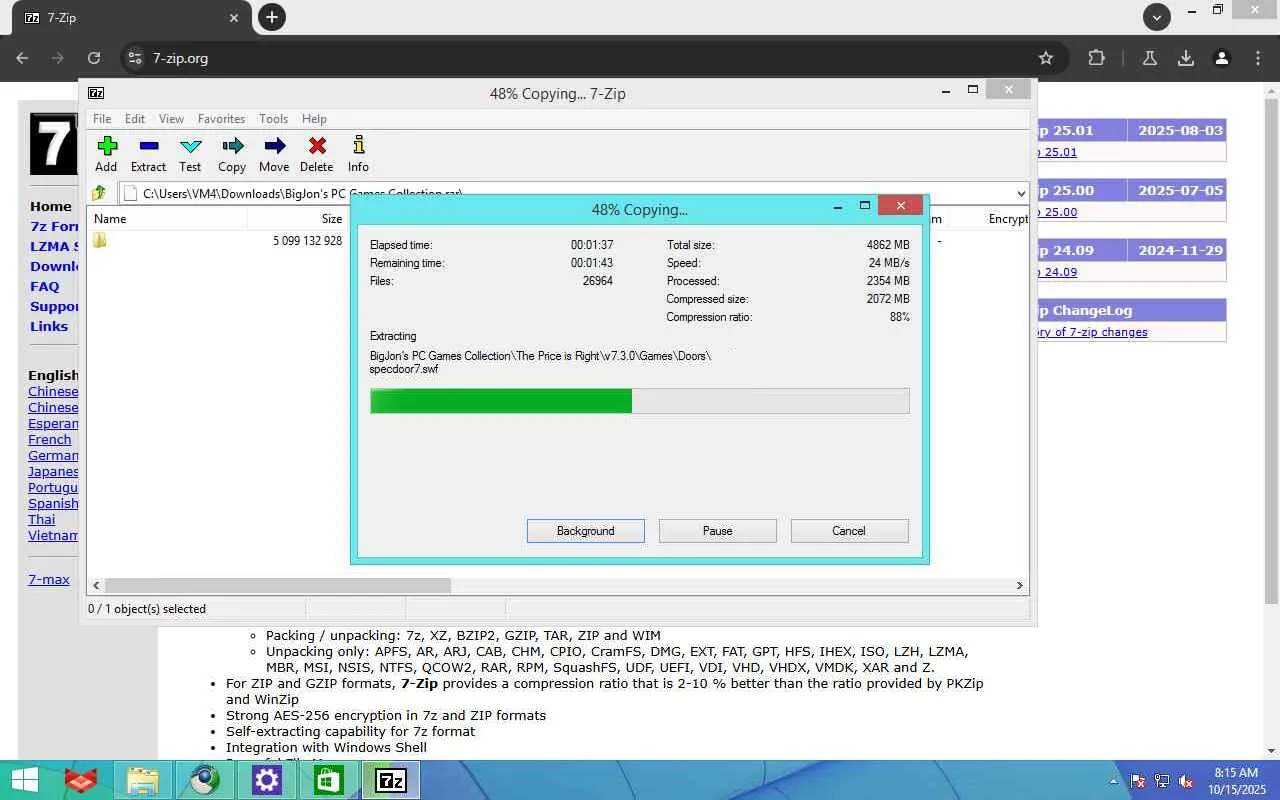Open File Explorer from the taskbar
Image resolution: width=1280 pixels, height=800 pixels.
[x=143, y=780]
